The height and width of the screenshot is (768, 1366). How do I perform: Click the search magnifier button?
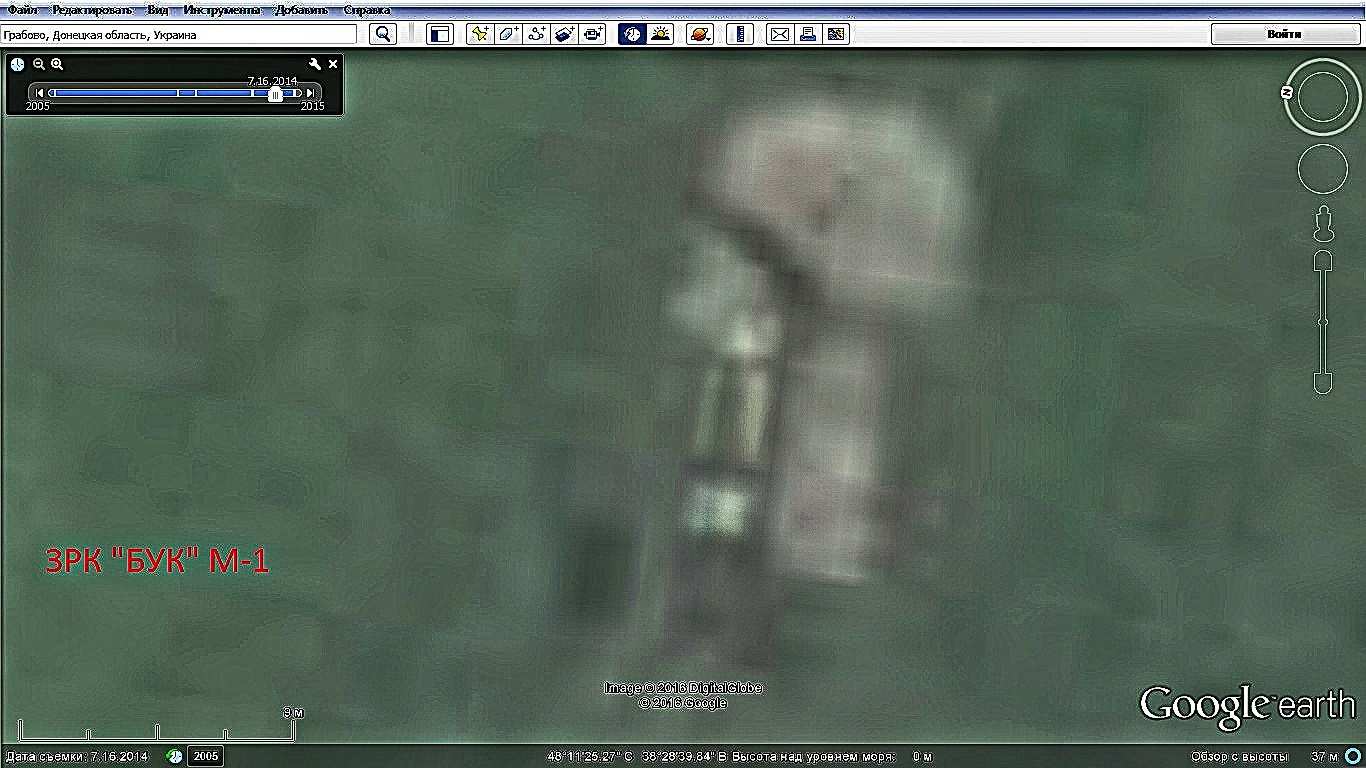point(383,34)
